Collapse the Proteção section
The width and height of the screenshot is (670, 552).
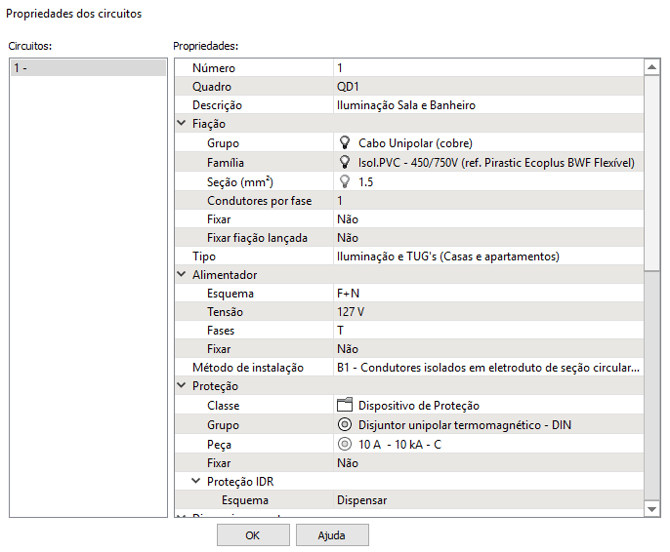point(182,386)
